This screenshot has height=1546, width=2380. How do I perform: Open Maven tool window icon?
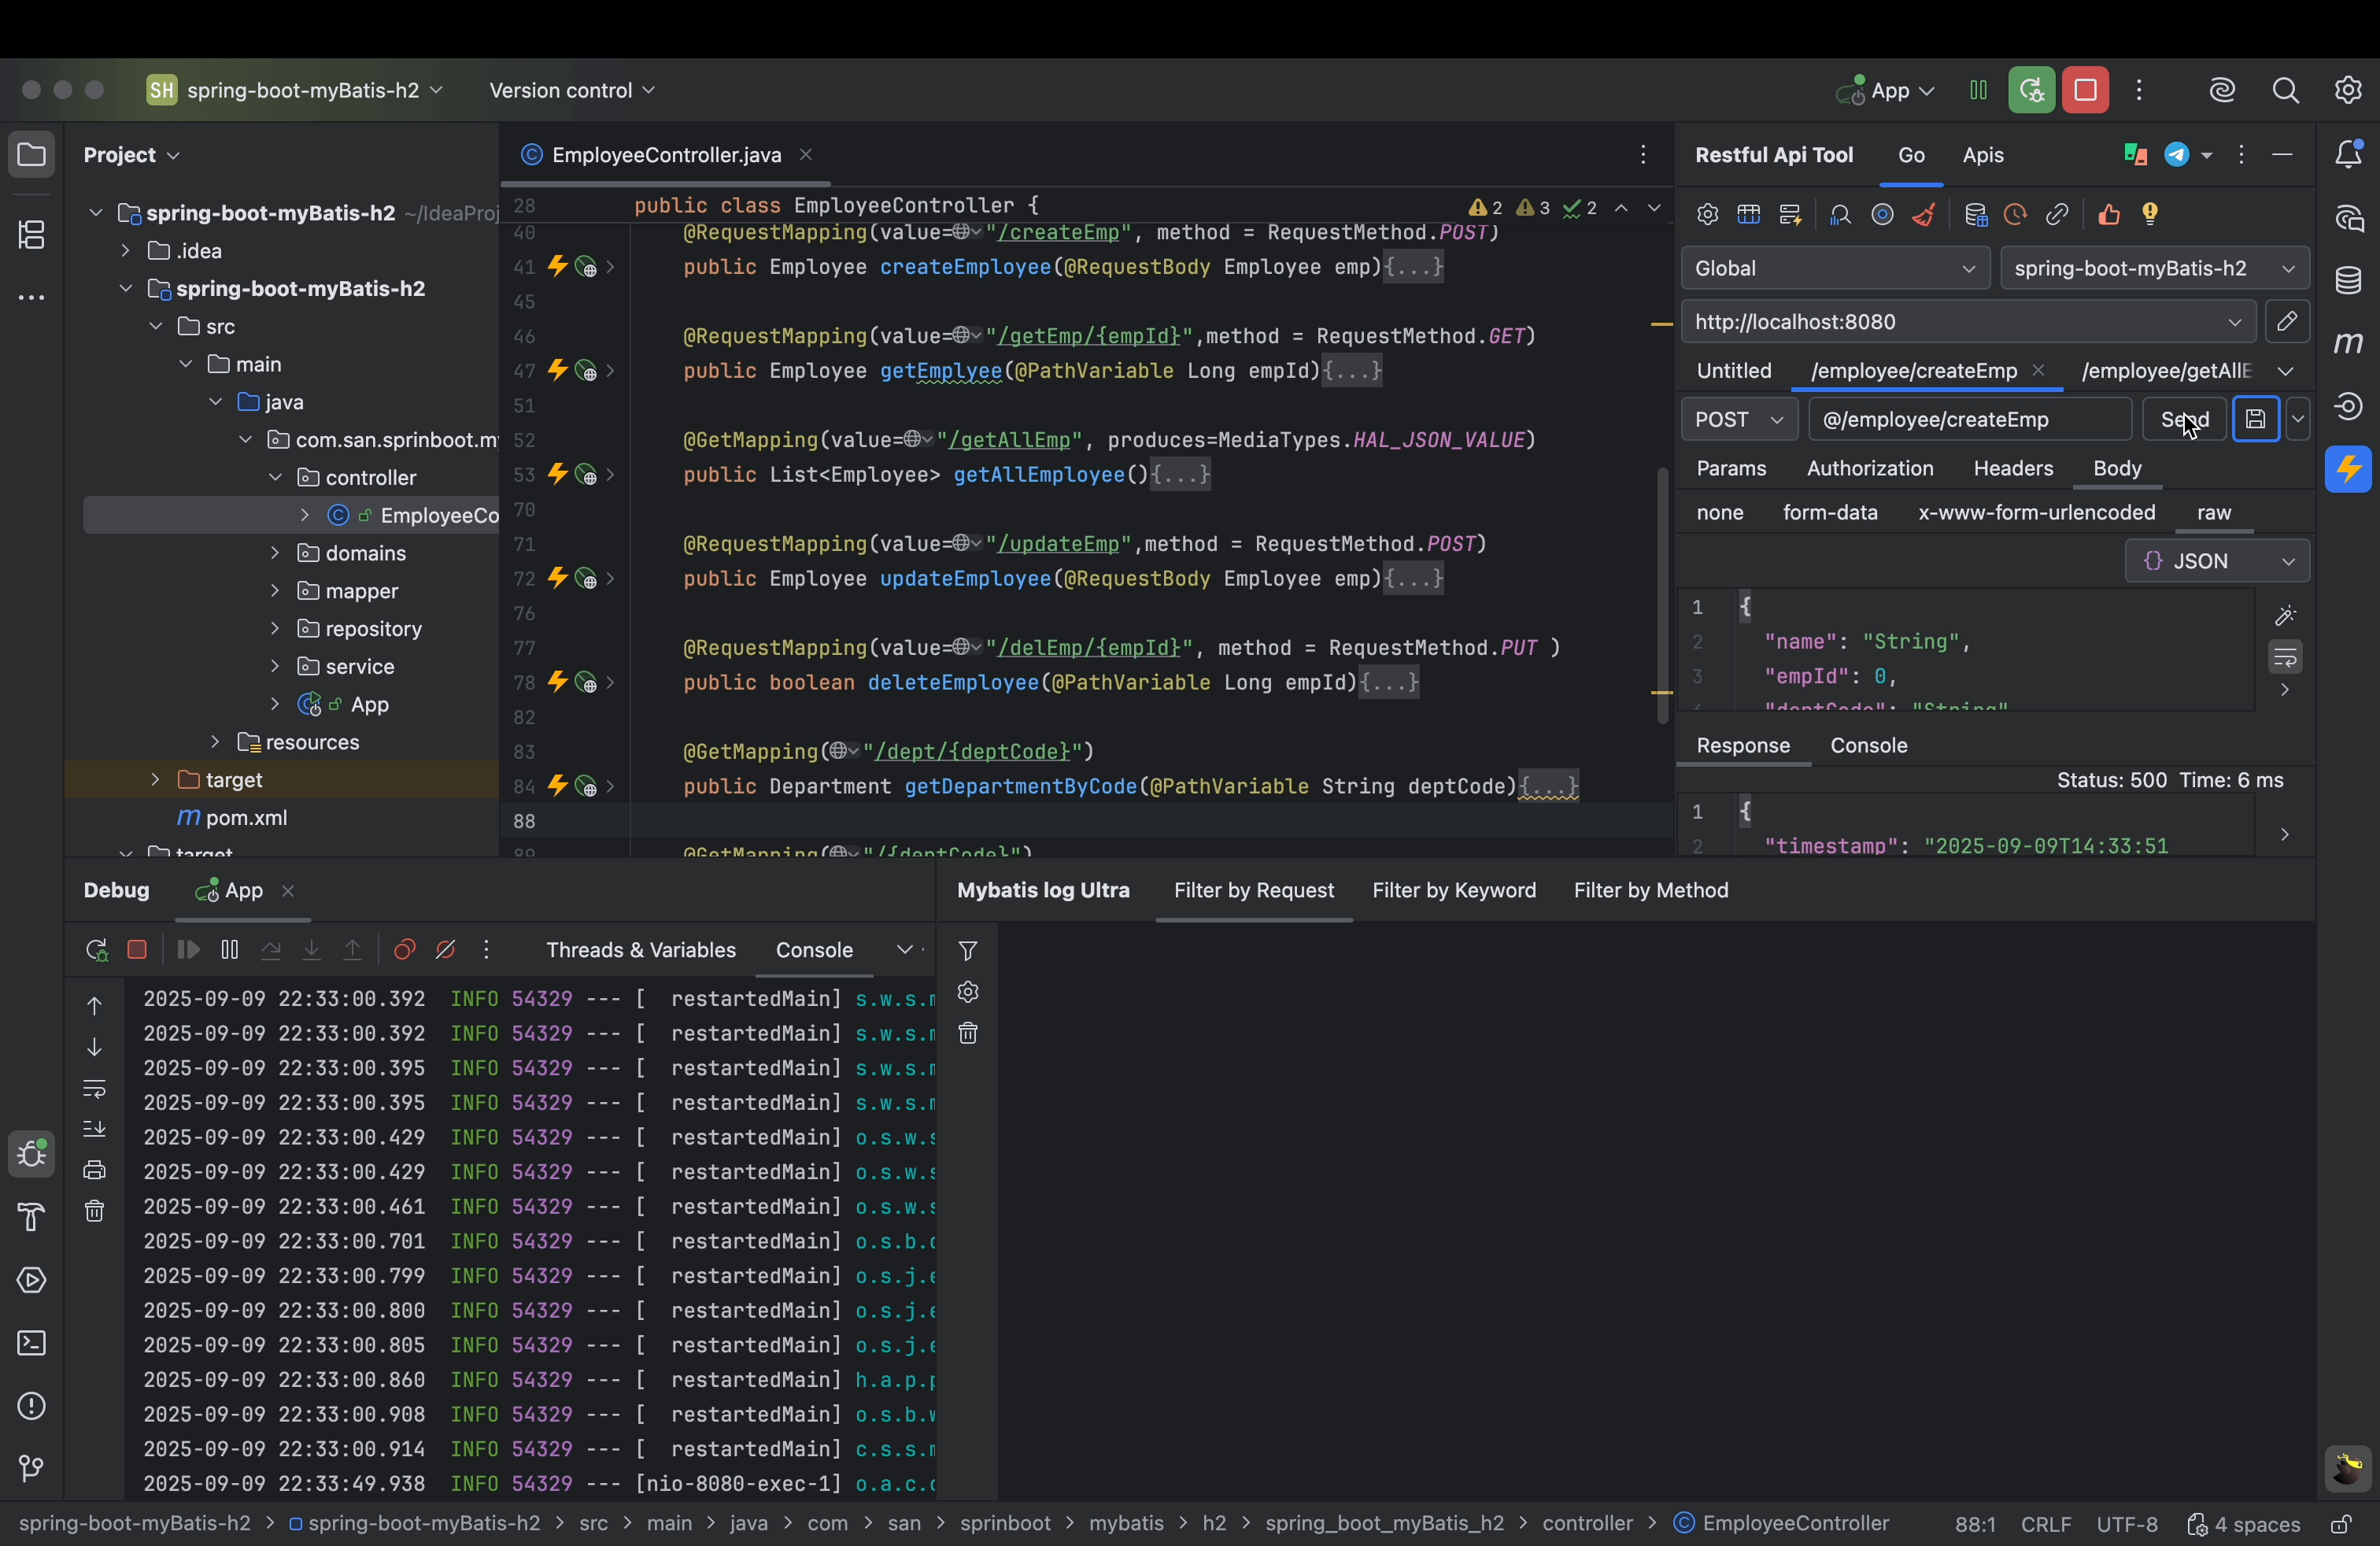click(x=2349, y=343)
